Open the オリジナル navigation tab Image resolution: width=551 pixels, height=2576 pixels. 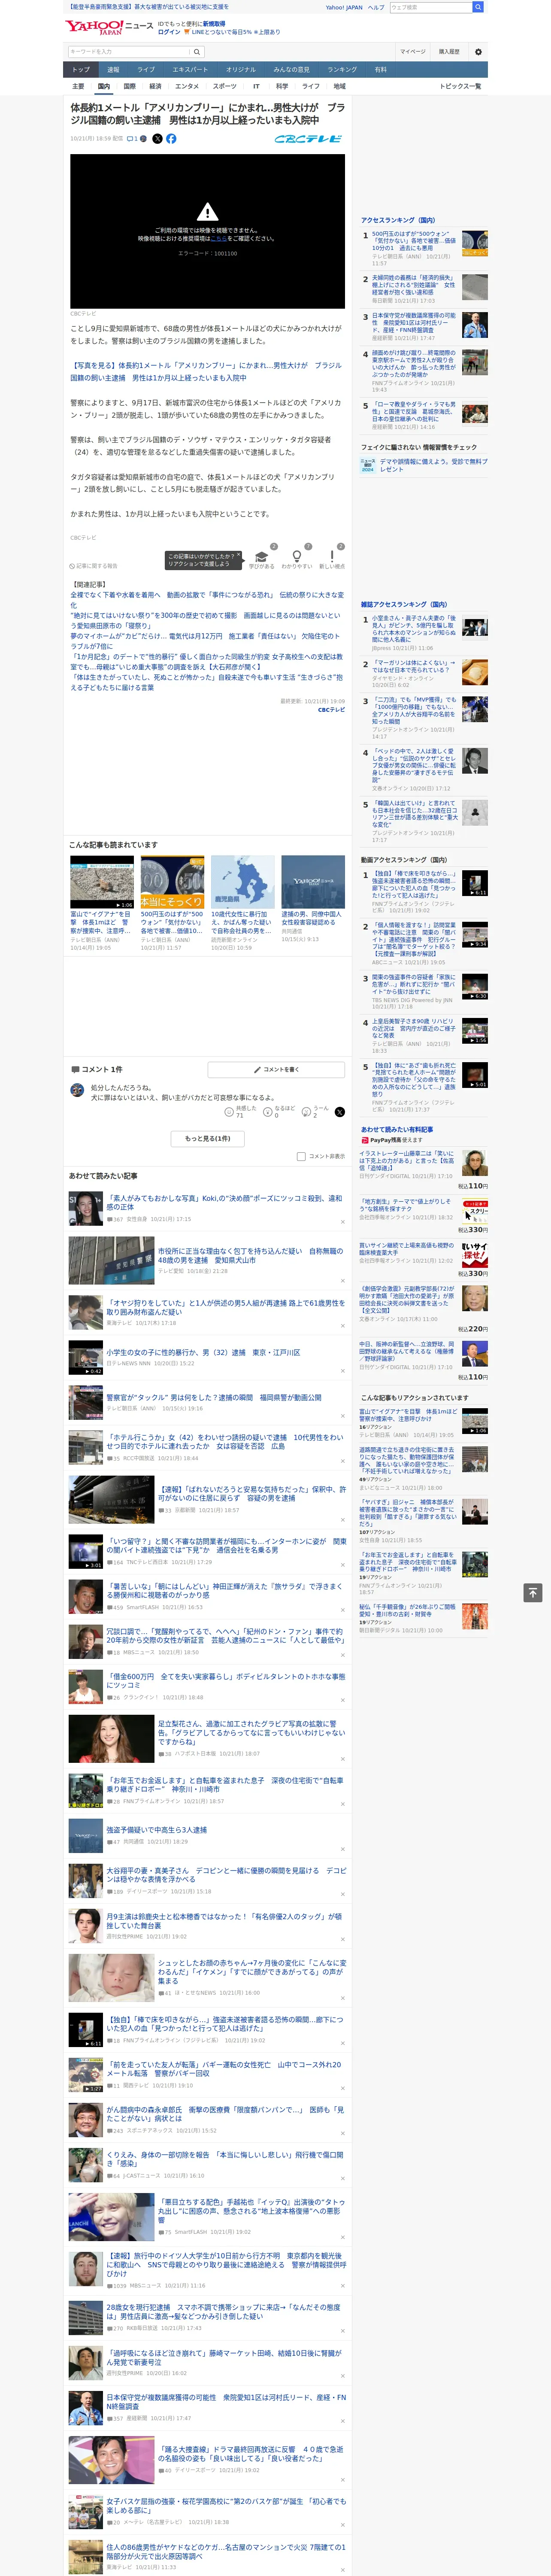pos(241,70)
